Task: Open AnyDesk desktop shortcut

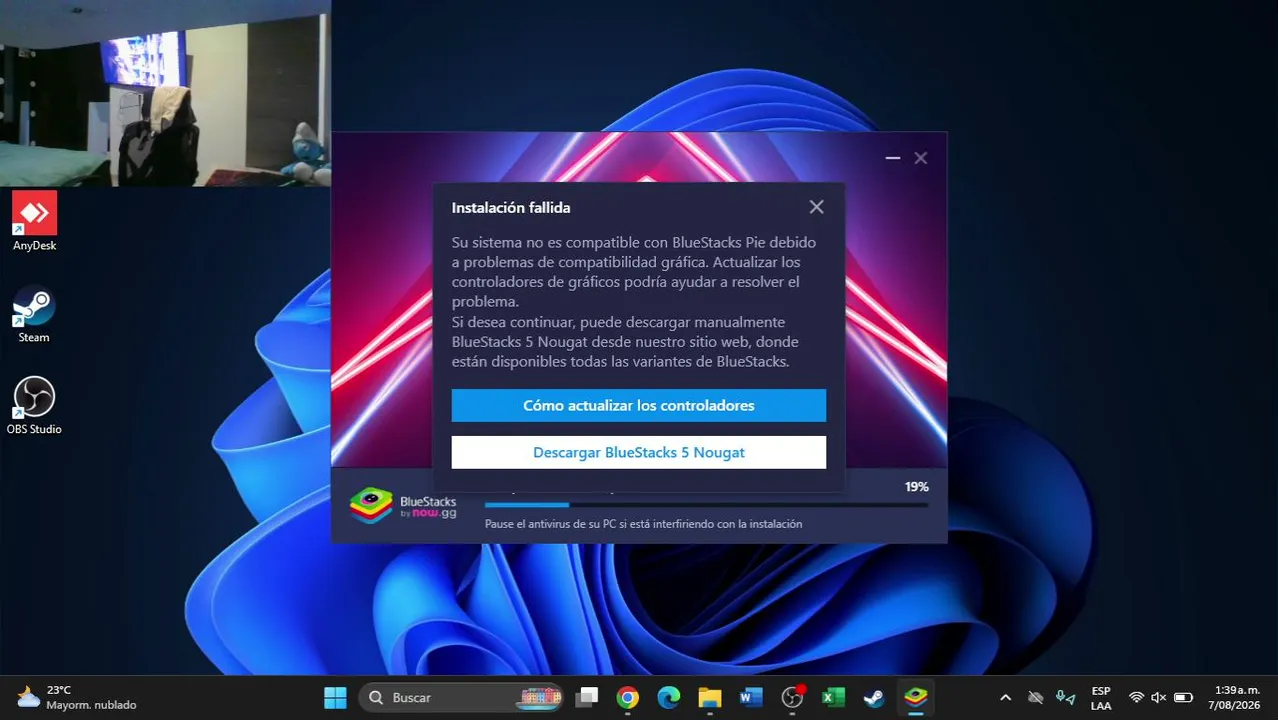Action: click(34, 221)
